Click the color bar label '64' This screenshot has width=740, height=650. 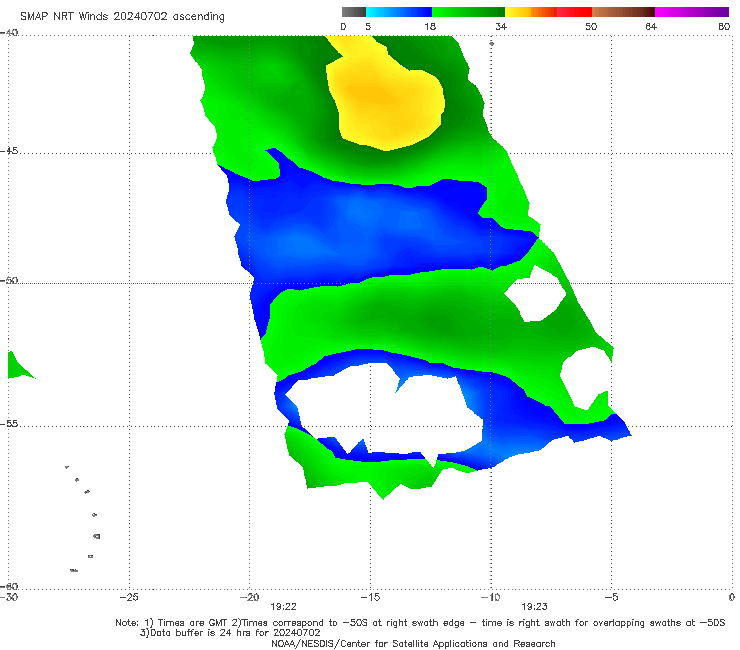(x=651, y=26)
